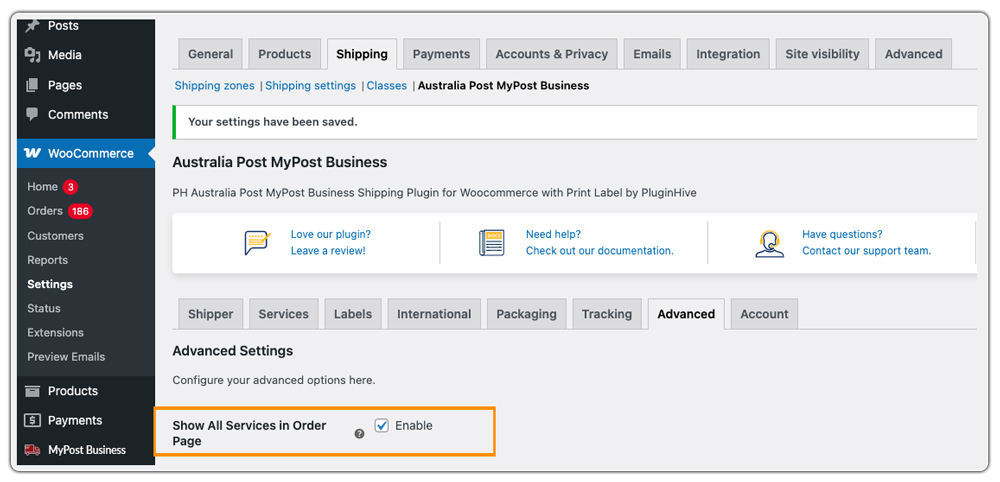
Task: Click the review speech bubble icon
Action: 258,243
